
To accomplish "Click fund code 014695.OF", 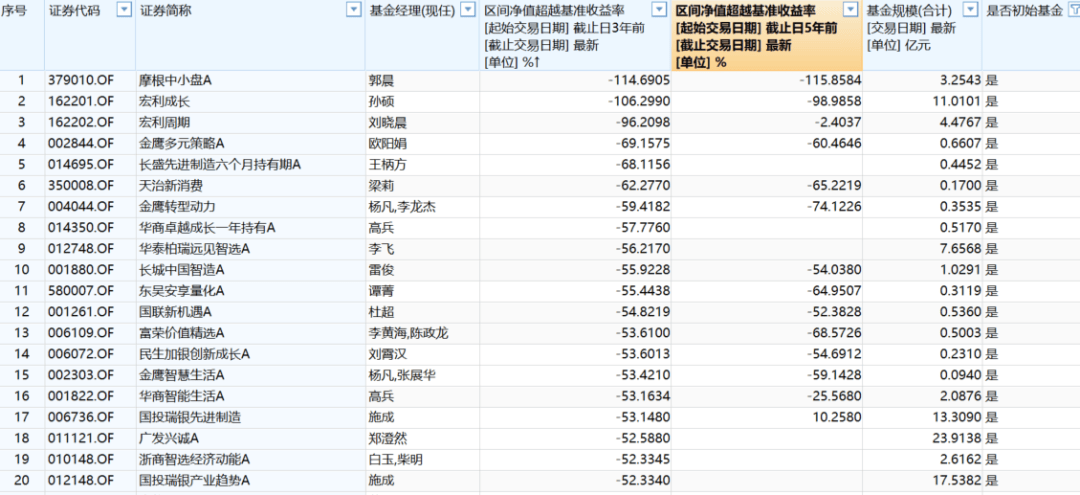I will pos(81,165).
